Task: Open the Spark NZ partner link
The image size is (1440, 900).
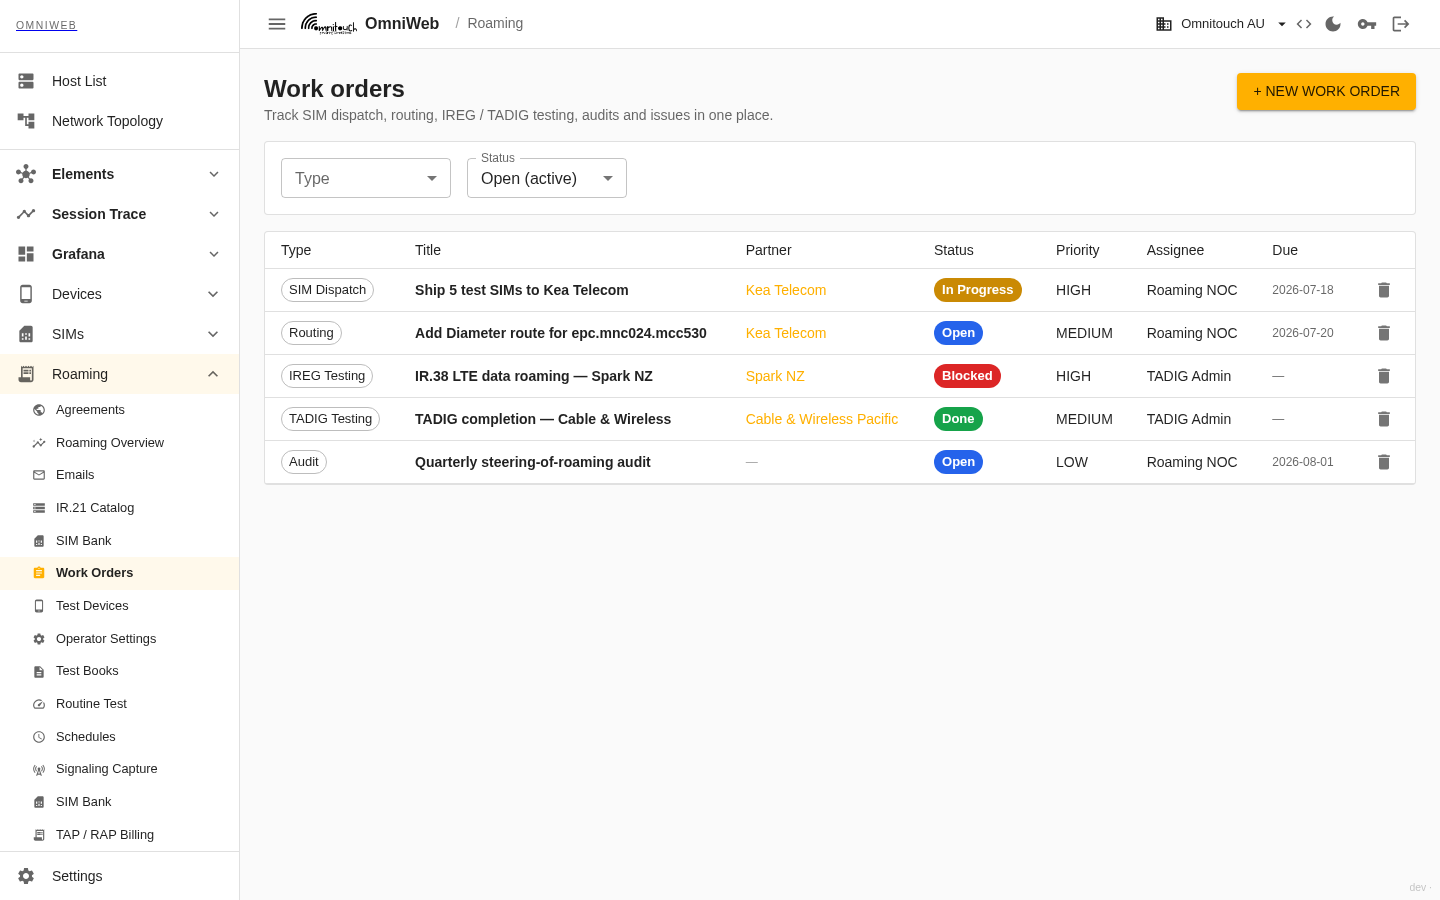Action: coord(775,376)
